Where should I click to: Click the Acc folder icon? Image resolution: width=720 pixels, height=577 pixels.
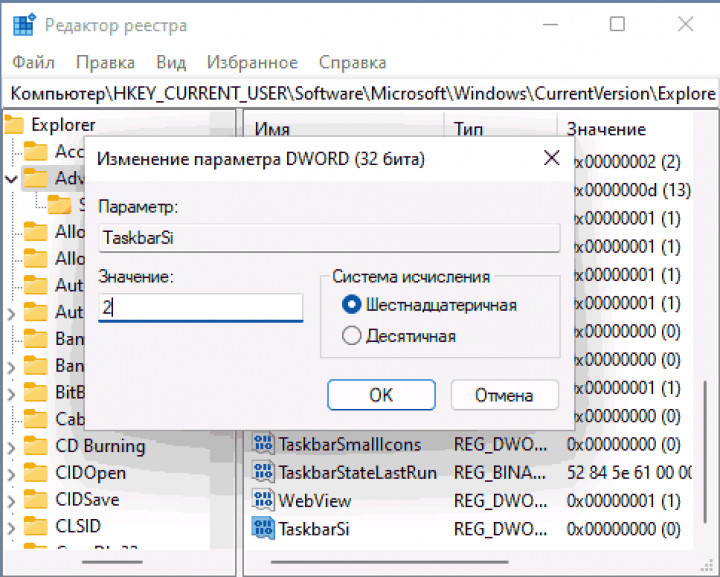[35, 151]
